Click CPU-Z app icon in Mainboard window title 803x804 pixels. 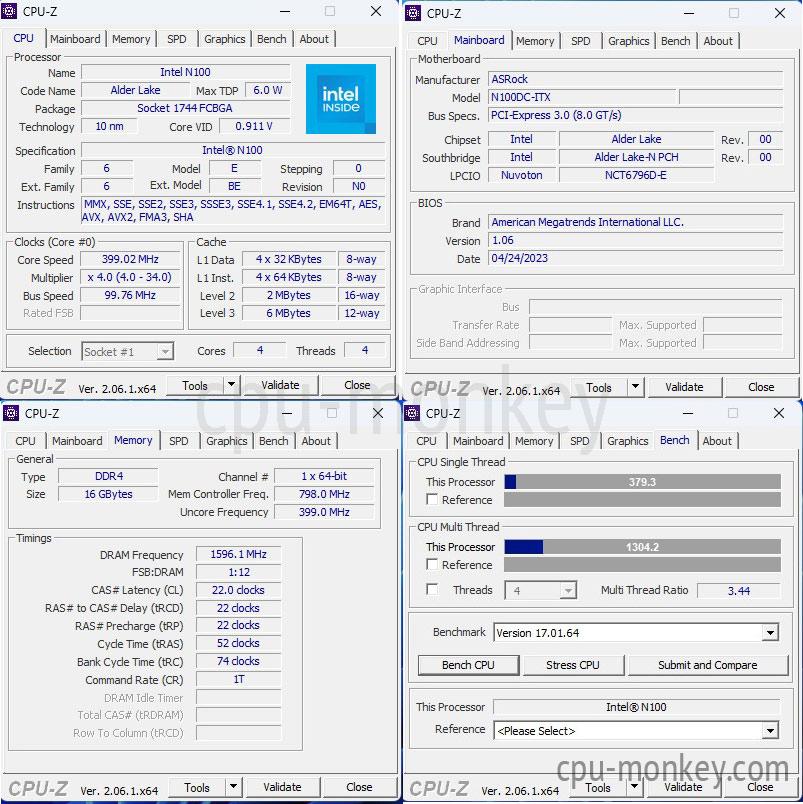point(413,13)
